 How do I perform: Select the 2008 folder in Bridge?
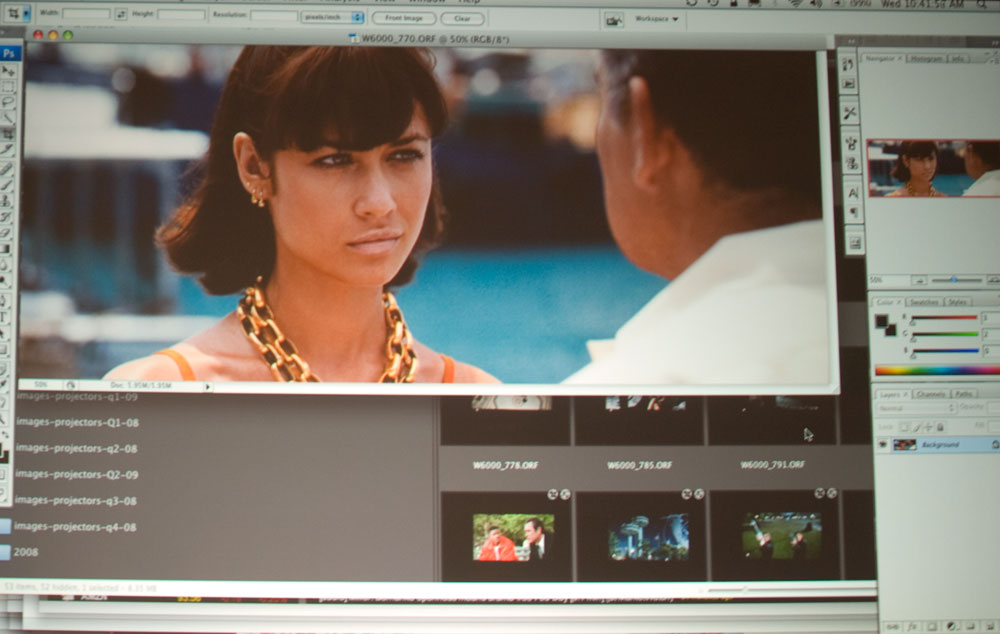[x=26, y=552]
